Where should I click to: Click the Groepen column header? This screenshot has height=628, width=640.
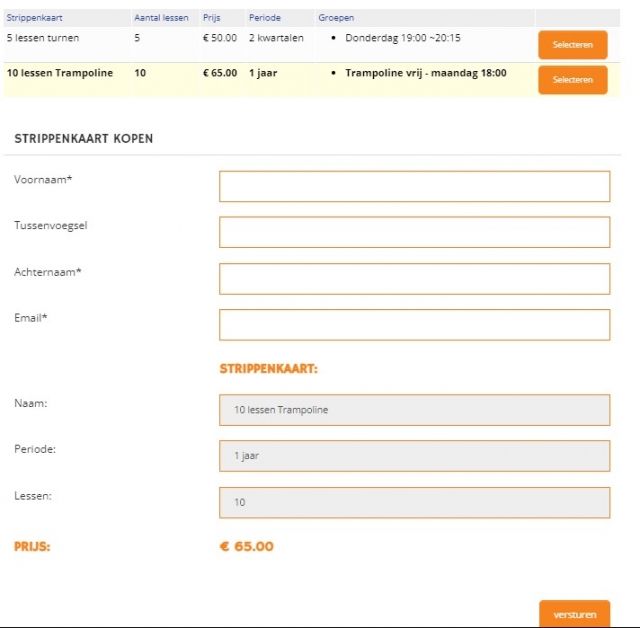coord(336,18)
